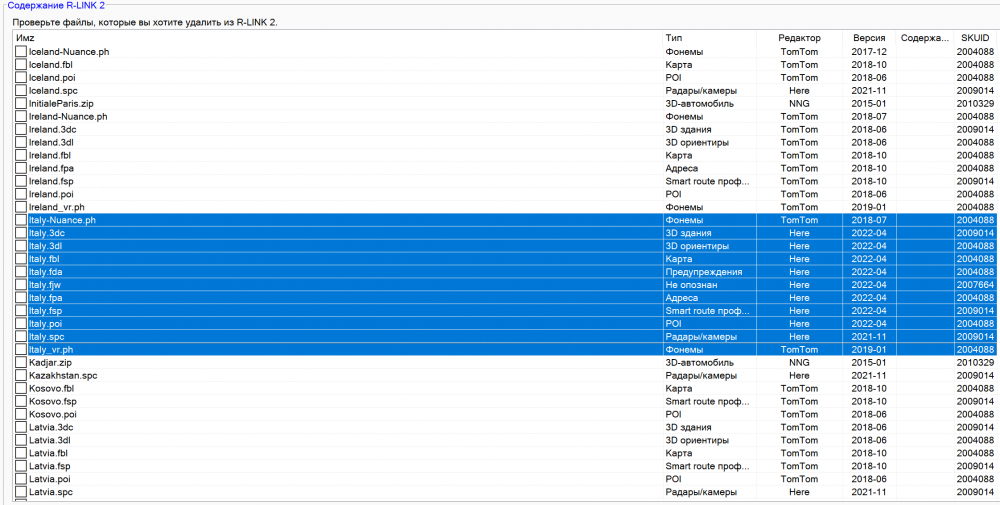Tick the Kadjar.zip checkbox

tap(21, 363)
